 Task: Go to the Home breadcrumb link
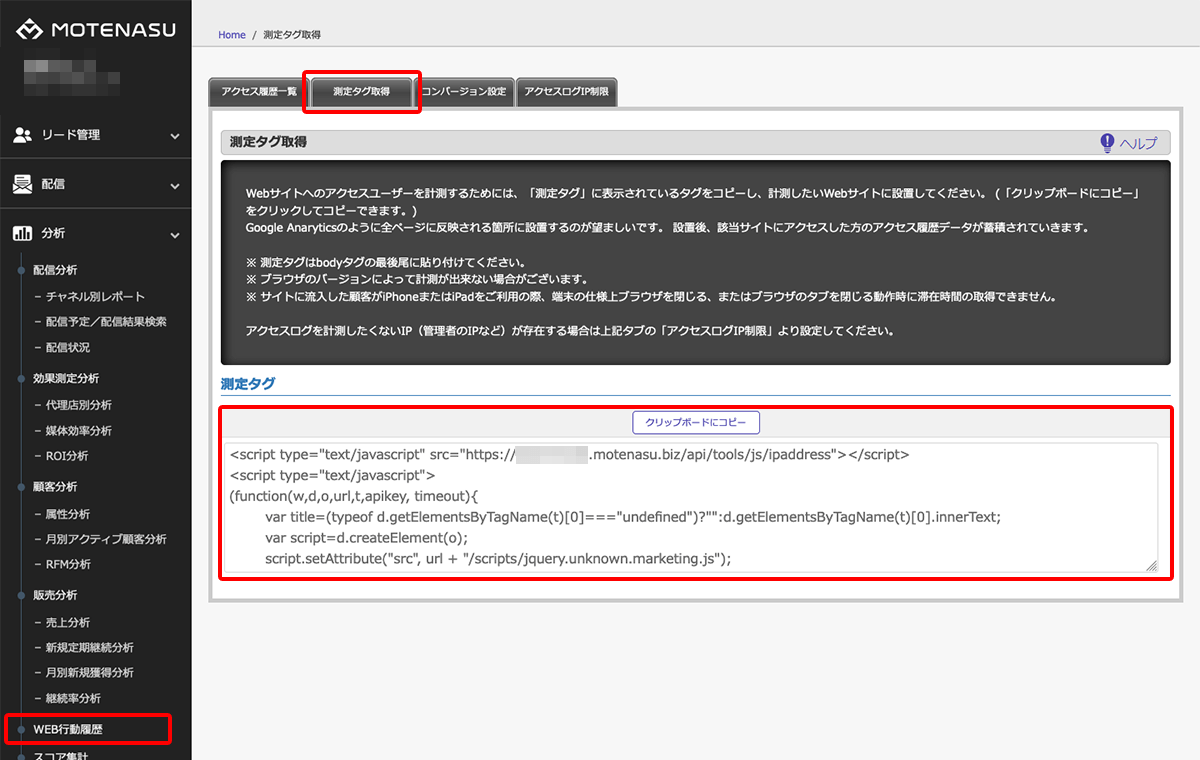[232, 35]
